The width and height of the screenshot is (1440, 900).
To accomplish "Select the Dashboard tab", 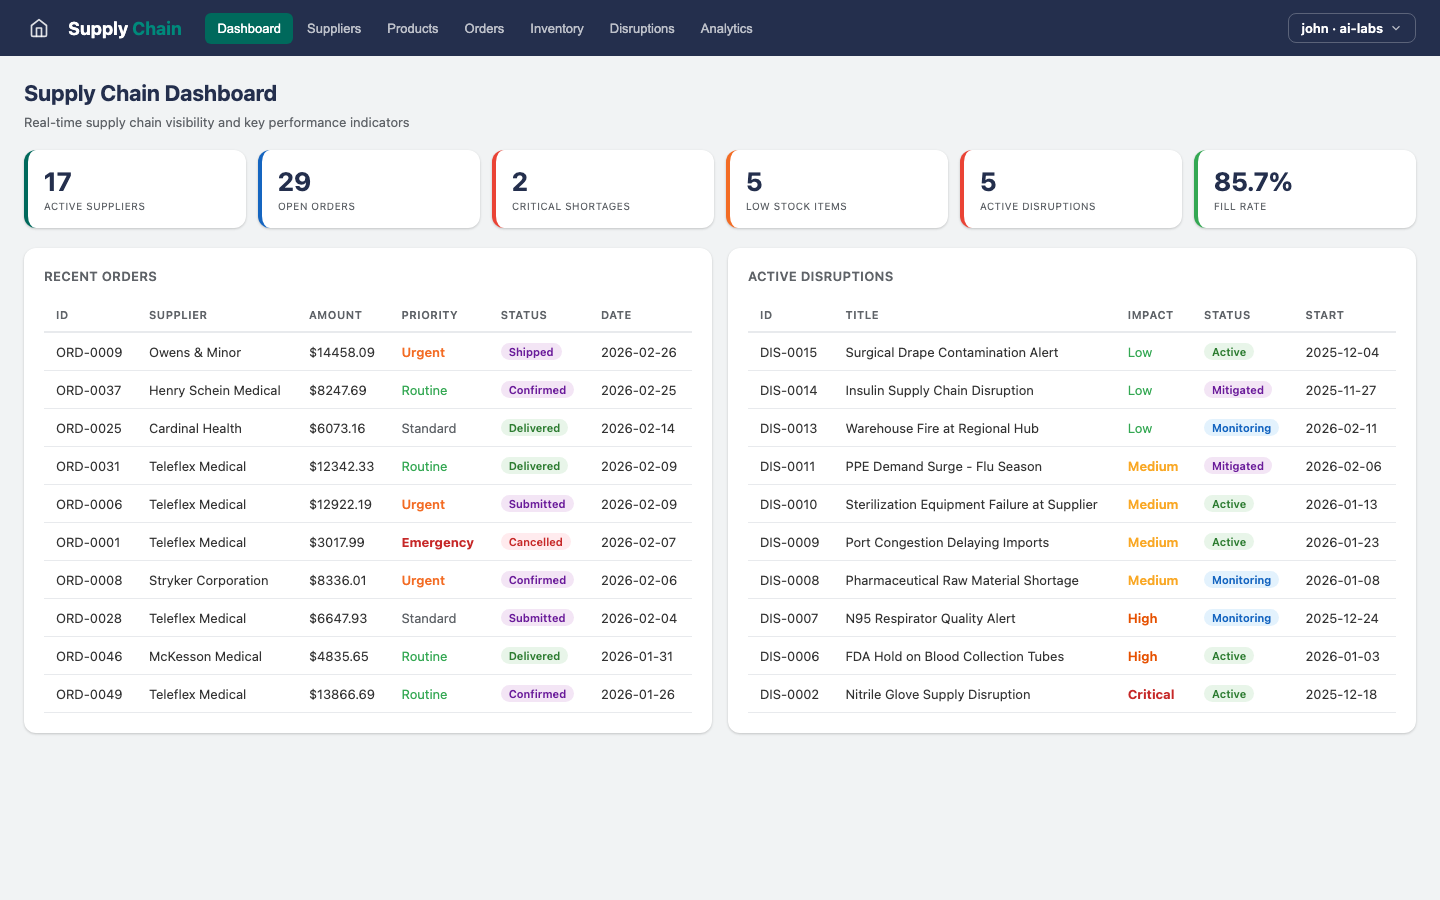I will click(248, 28).
